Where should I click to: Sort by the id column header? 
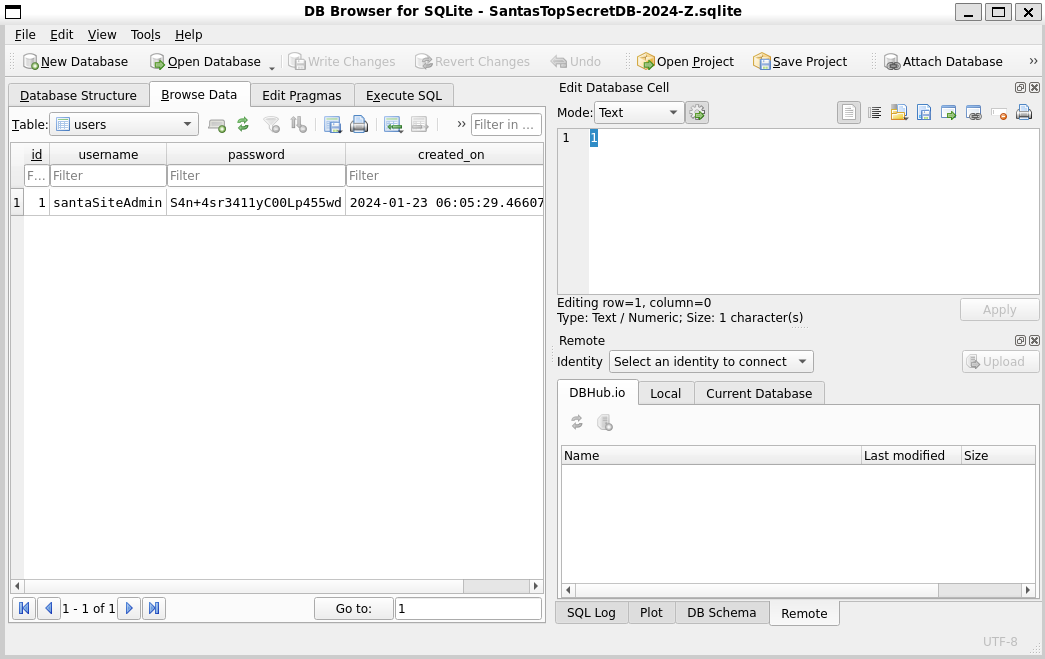coord(37,155)
